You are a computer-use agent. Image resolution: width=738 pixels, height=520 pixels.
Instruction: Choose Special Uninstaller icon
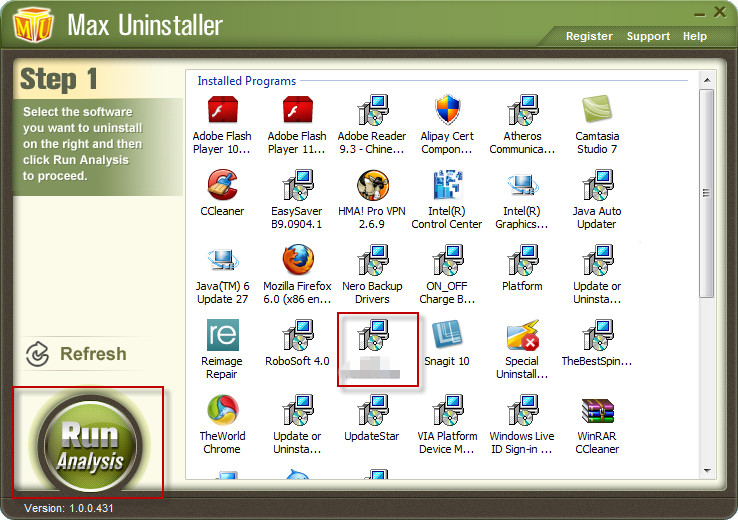[522, 335]
